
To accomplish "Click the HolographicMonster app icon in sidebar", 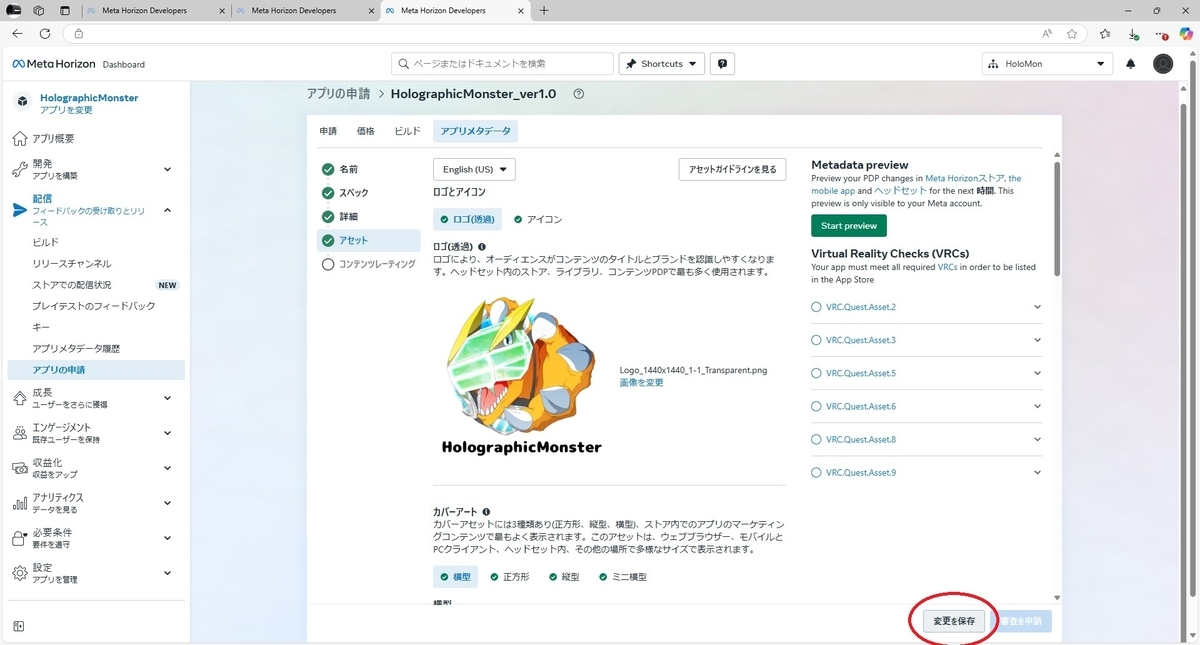I will pos(22,102).
